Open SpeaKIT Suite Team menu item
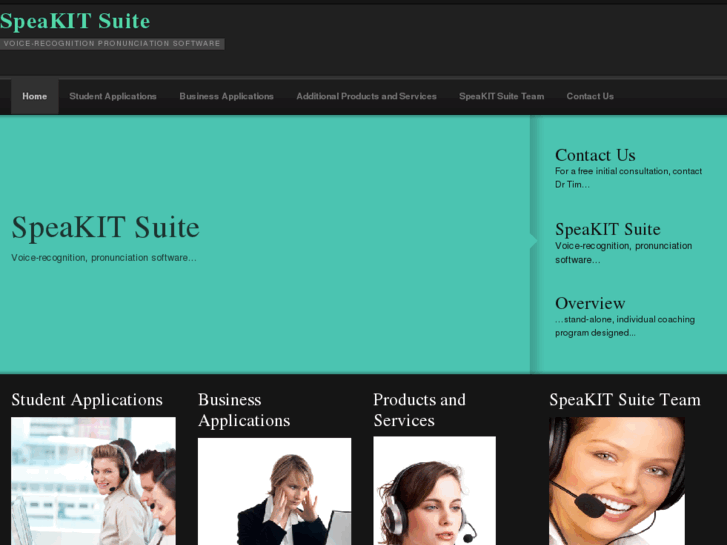 tap(501, 96)
